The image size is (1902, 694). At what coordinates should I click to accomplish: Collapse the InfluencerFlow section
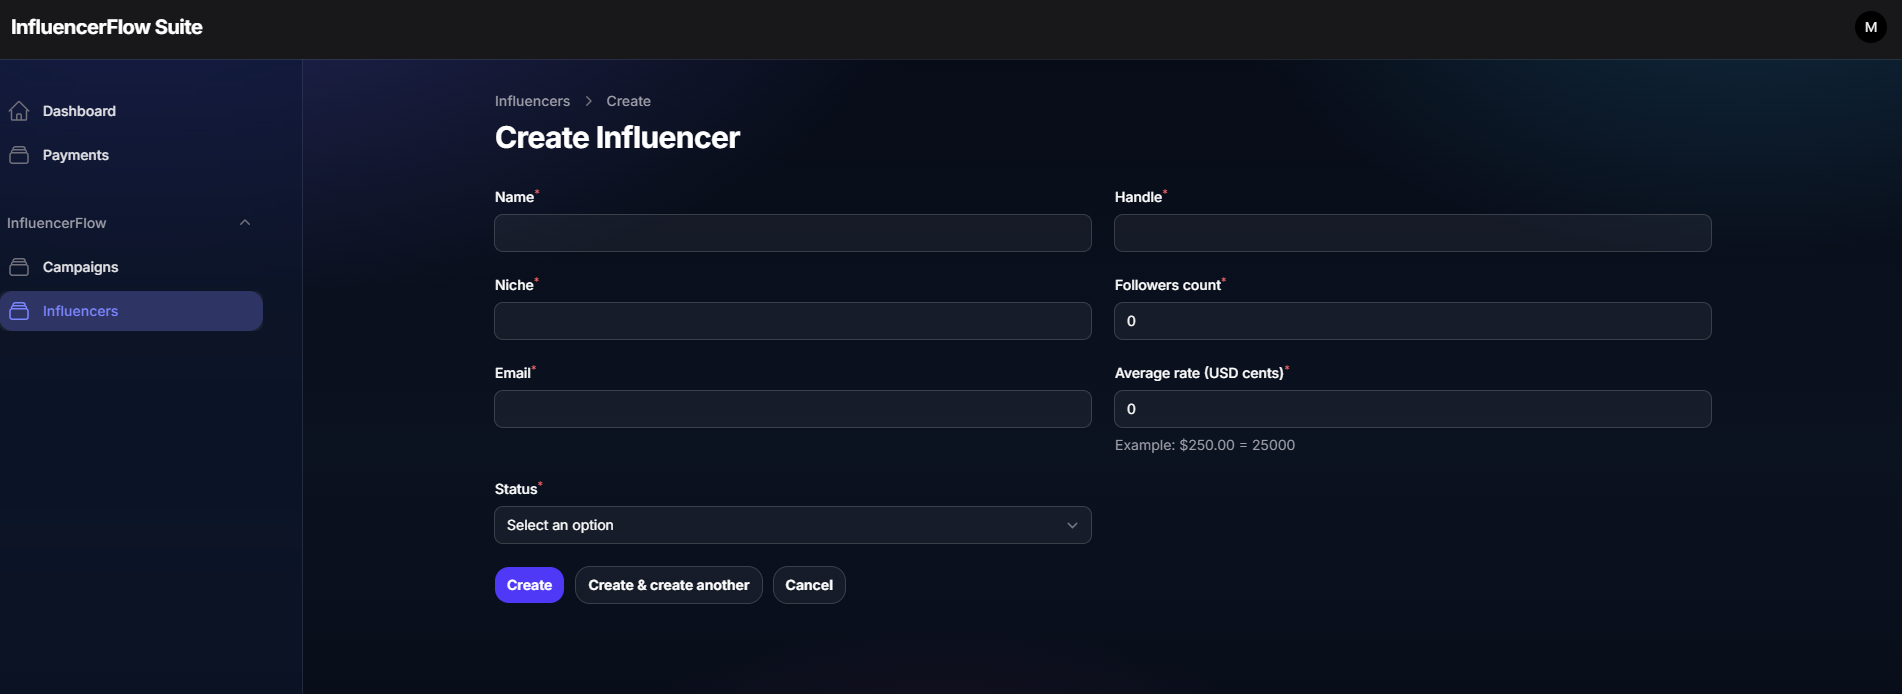(x=245, y=222)
